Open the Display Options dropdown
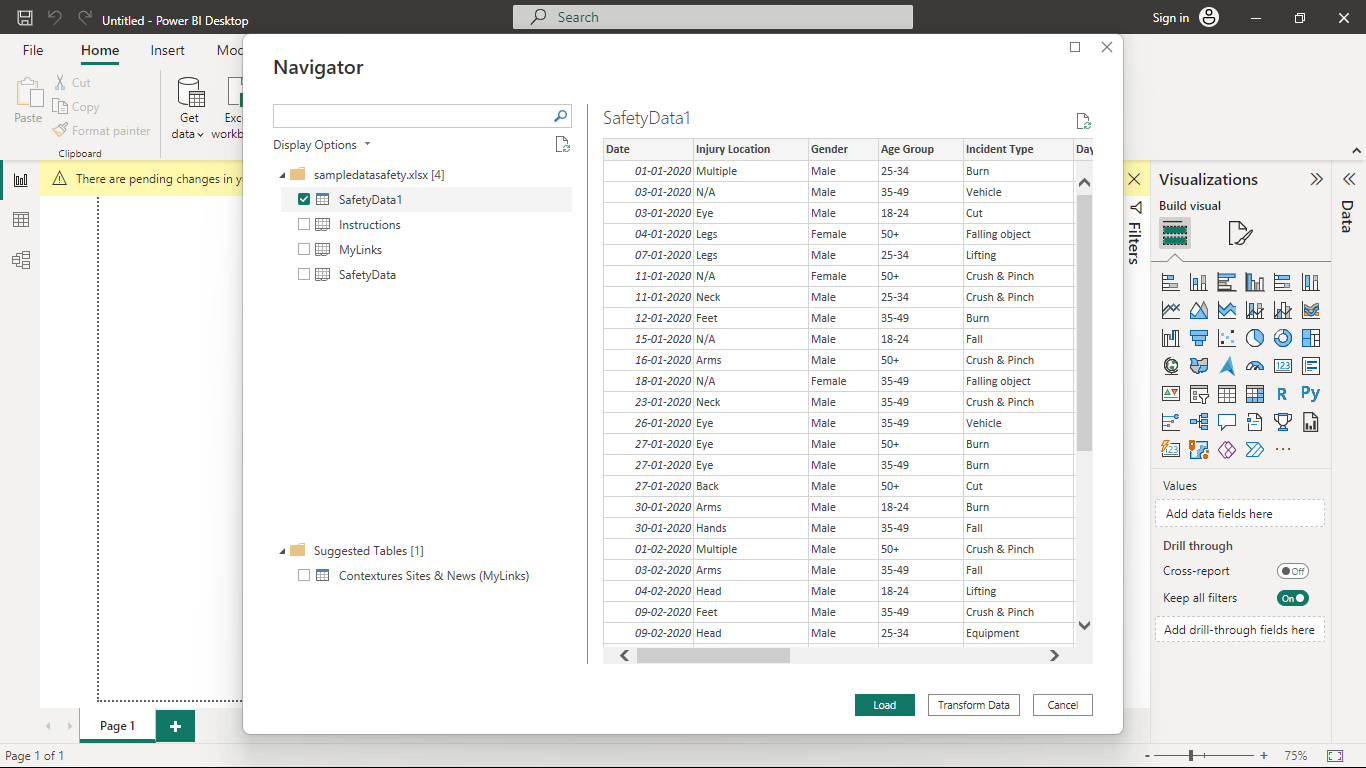 (322, 144)
